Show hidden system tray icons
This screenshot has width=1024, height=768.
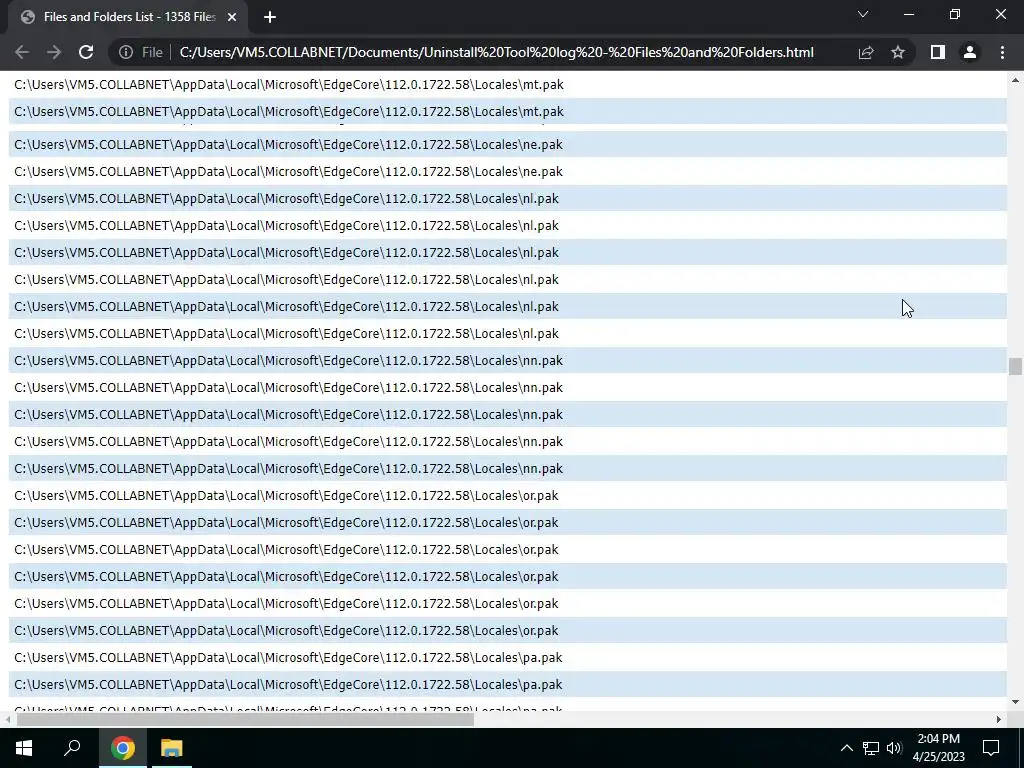(846, 748)
